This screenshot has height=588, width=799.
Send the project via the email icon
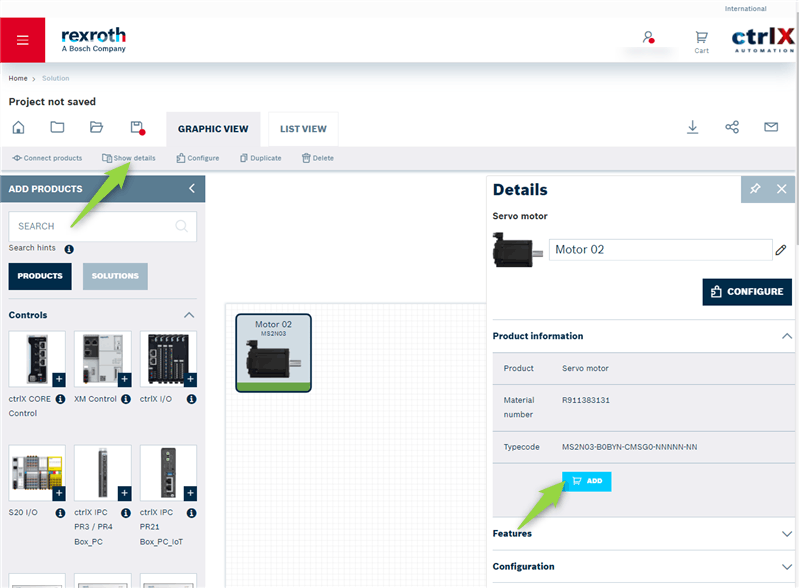pyautogui.click(x=771, y=127)
